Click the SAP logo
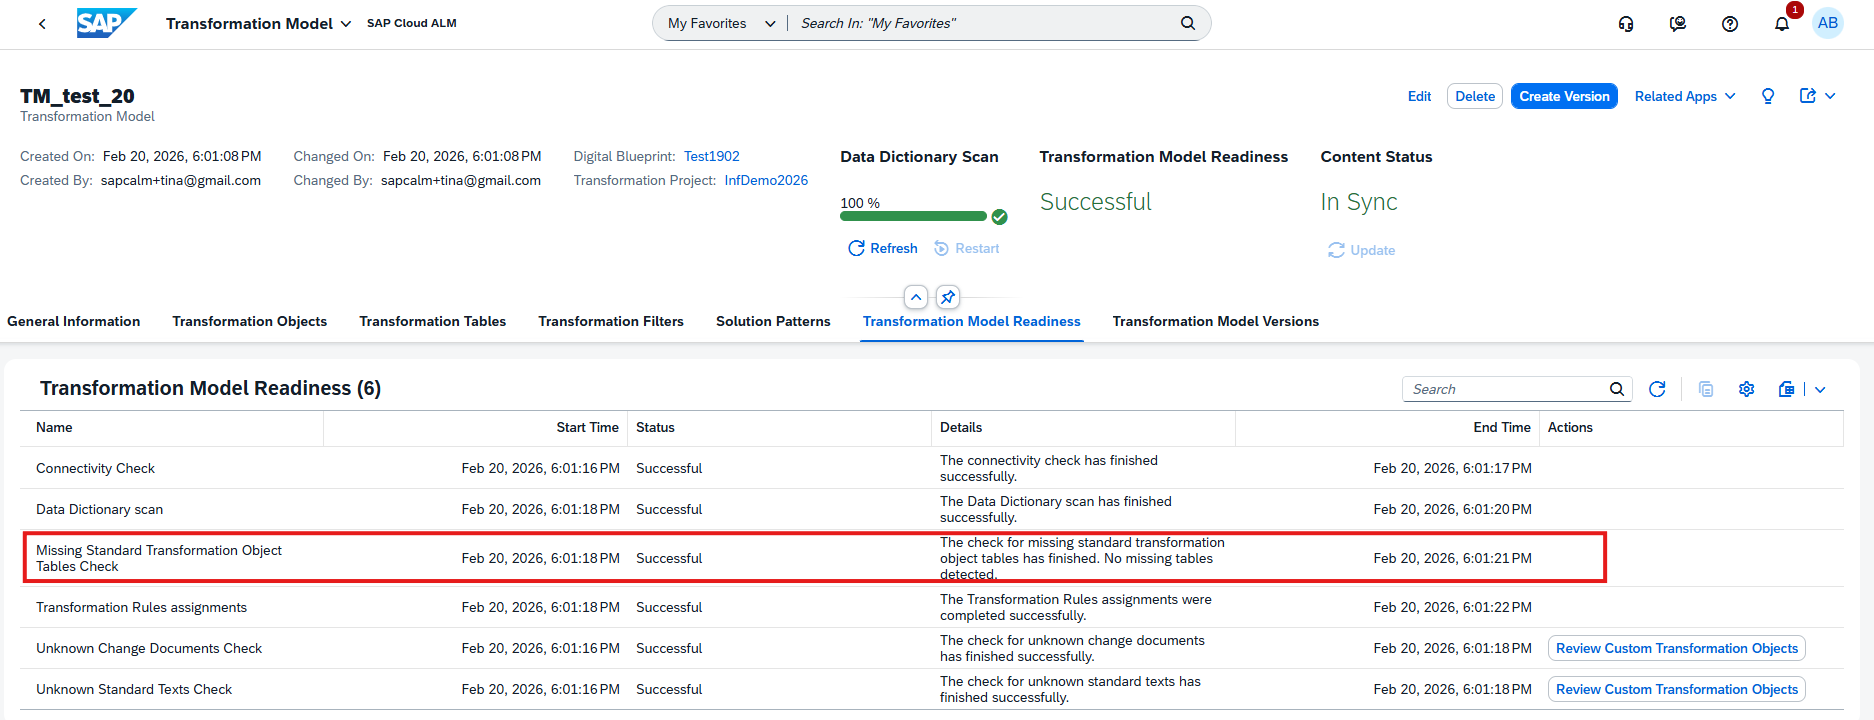The width and height of the screenshot is (1874, 720). tap(105, 23)
